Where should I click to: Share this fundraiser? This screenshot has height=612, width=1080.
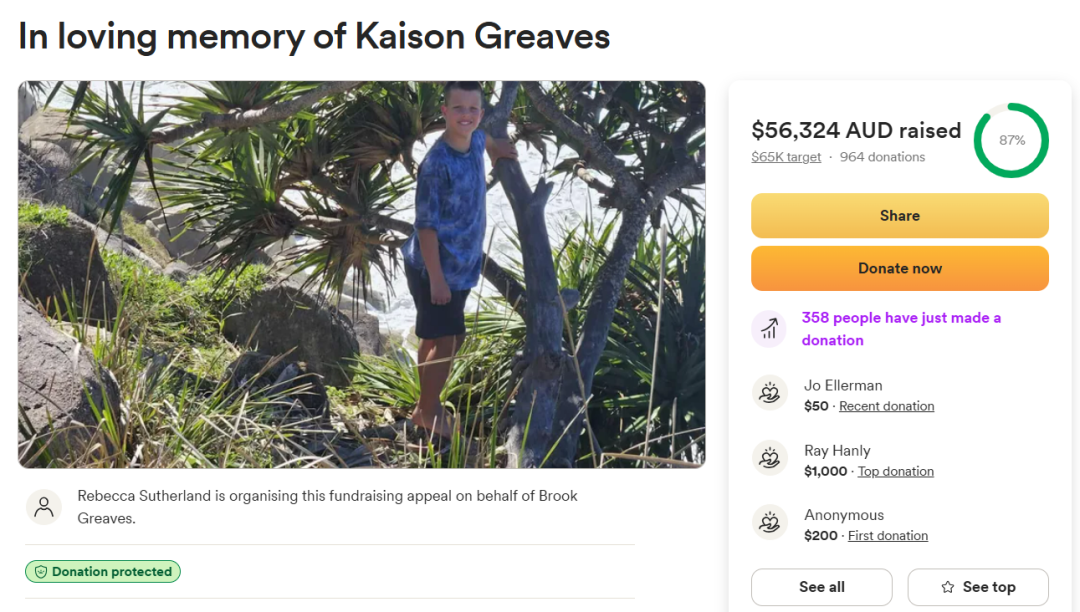click(900, 215)
